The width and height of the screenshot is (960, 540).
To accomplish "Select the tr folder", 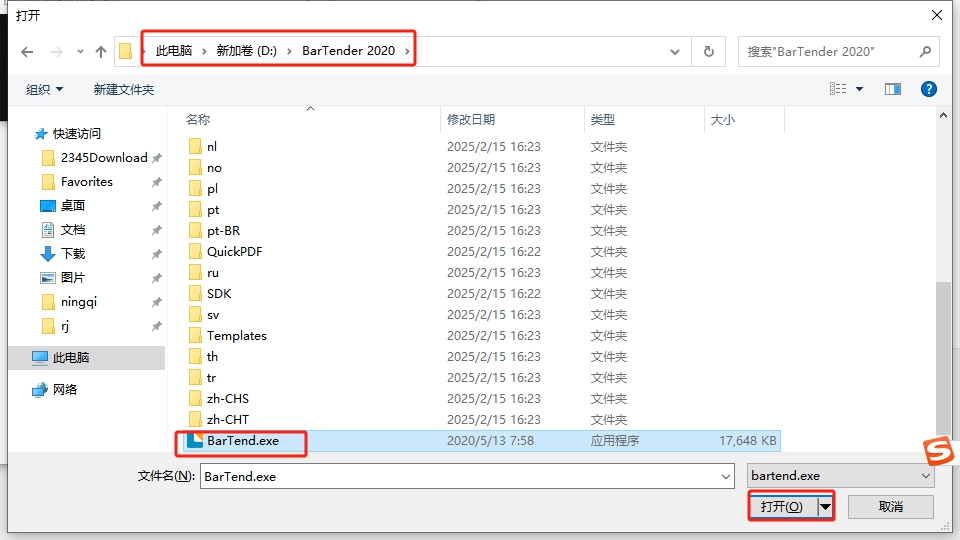I will tap(211, 378).
